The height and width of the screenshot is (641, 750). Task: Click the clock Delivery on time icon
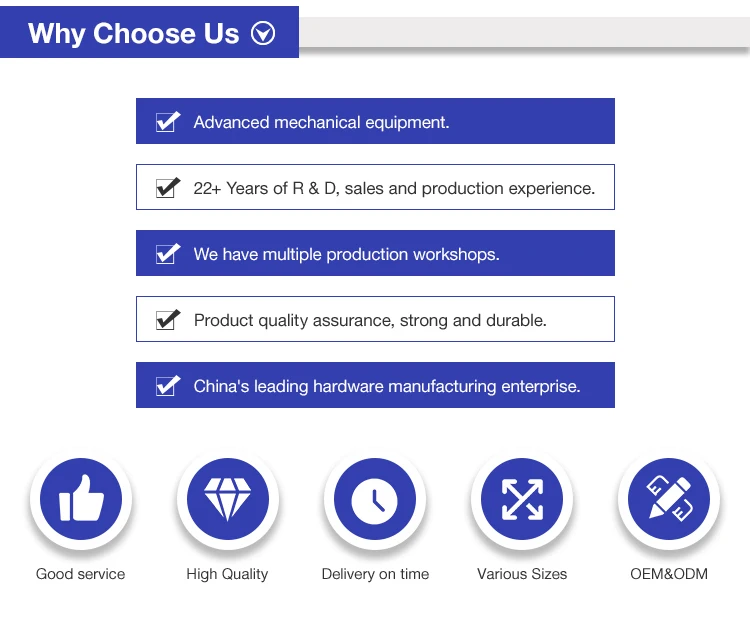[375, 499]
